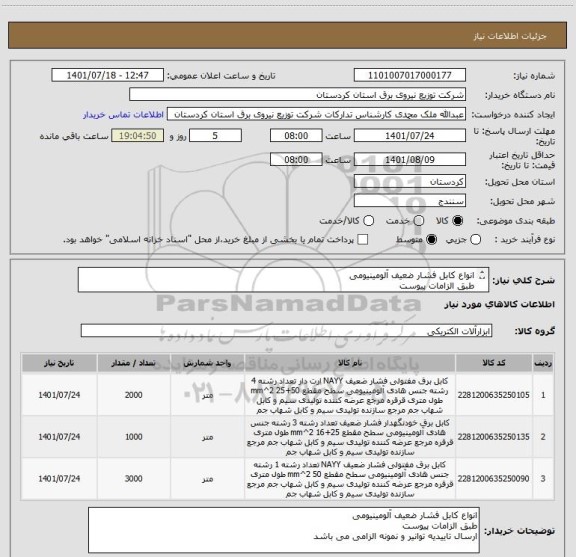Click the گروه کالا field ابزارآلات الکتریکی
The width and height of the screenshot is (576, 557).
pos(286,330)
